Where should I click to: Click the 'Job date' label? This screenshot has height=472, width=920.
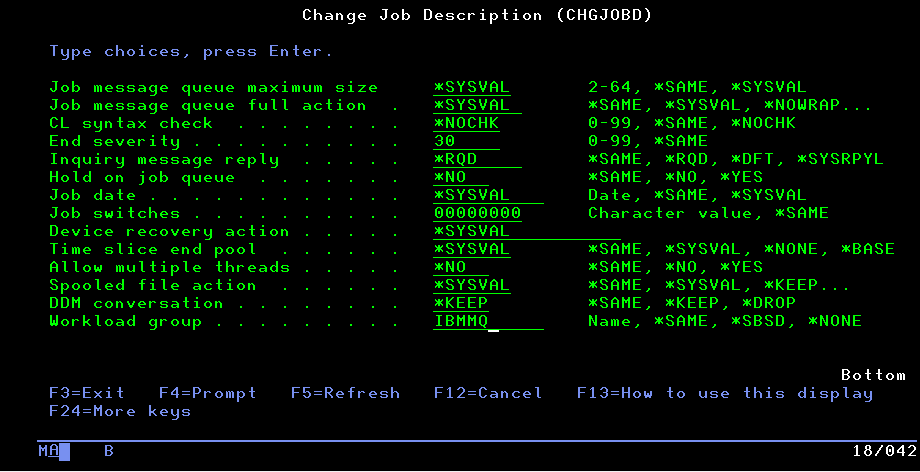pyautogui.click(x=93, y=195)
